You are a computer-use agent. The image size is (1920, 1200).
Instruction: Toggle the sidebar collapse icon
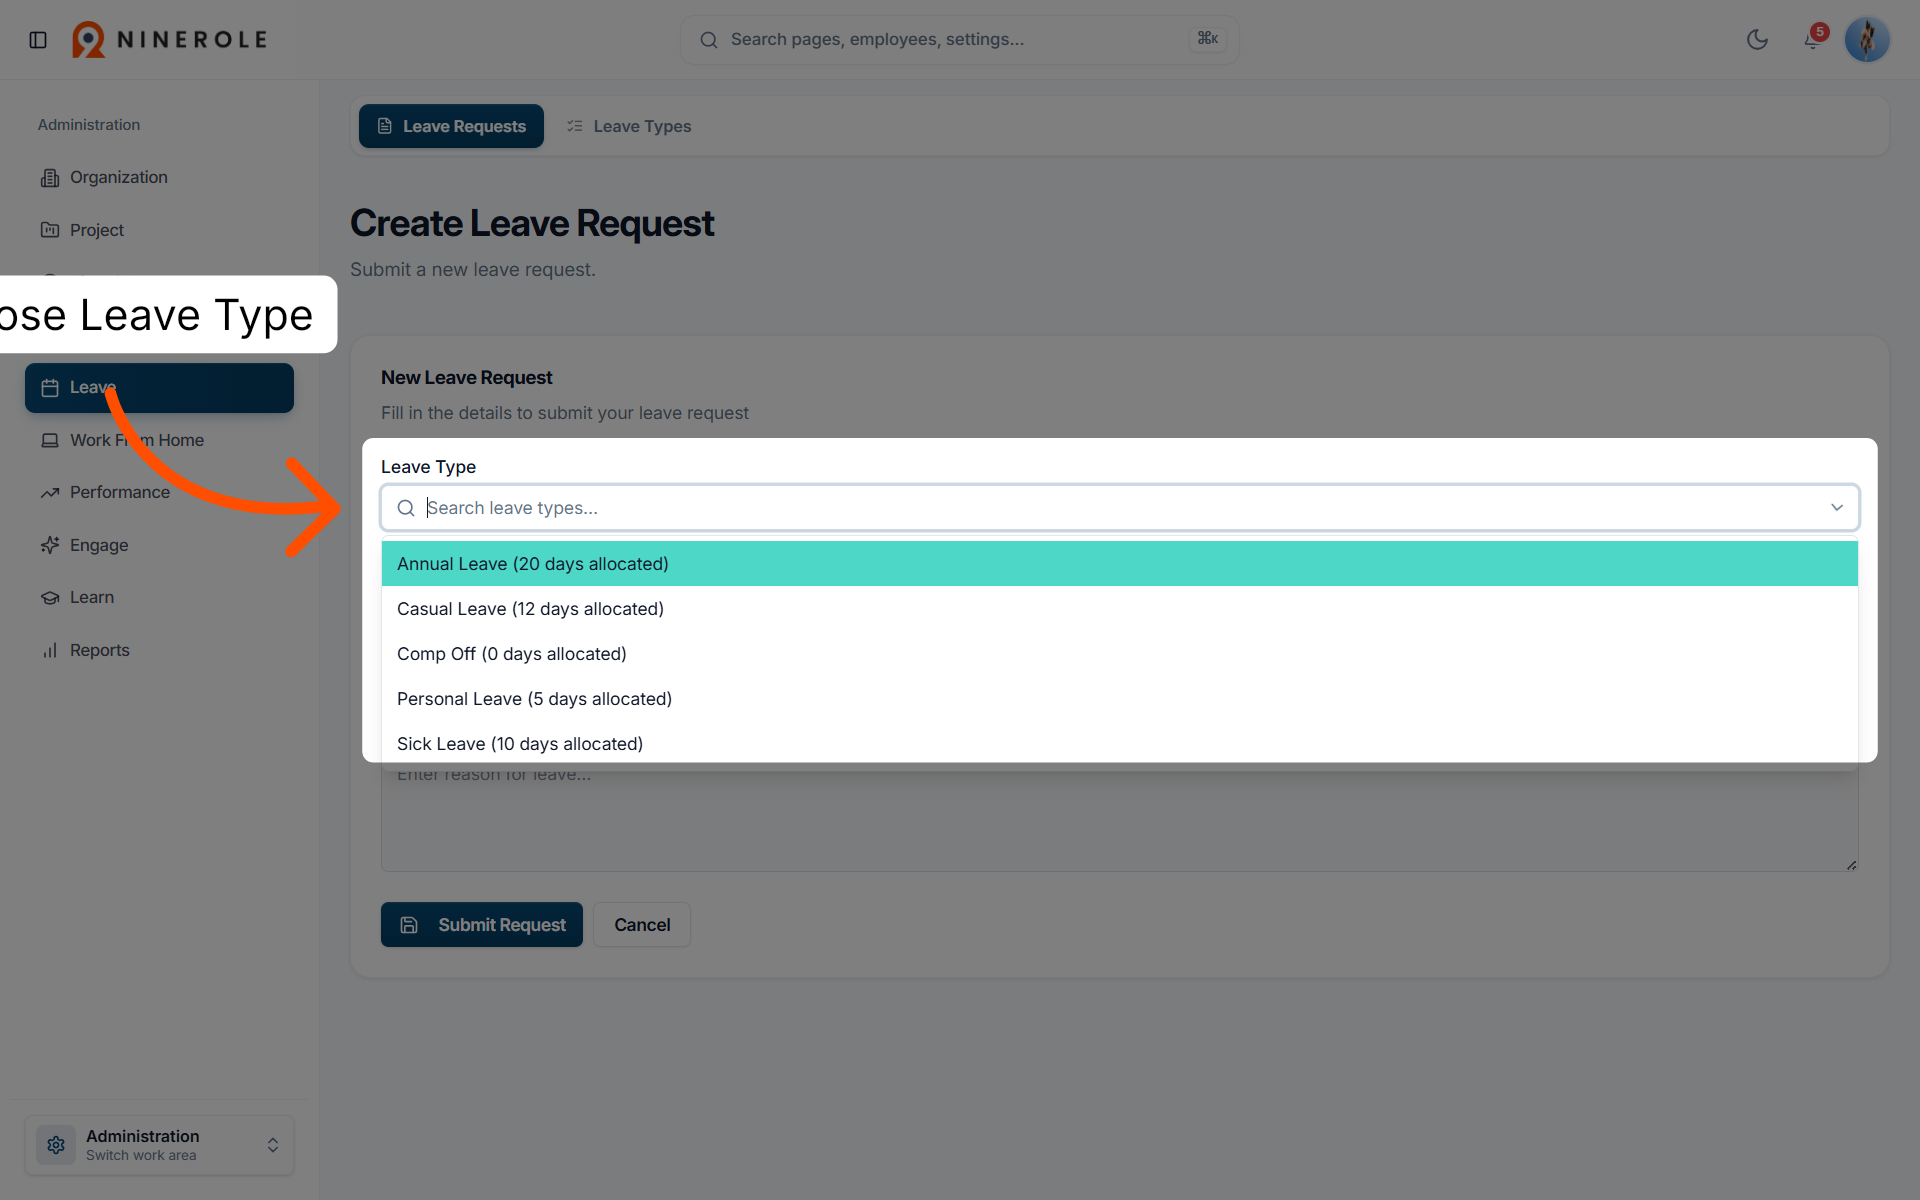[38, 40]
